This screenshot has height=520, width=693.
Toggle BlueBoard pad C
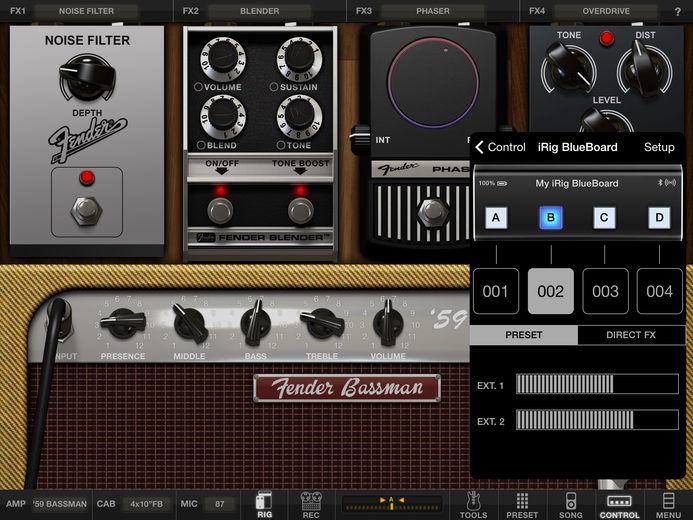pos(604,217)
